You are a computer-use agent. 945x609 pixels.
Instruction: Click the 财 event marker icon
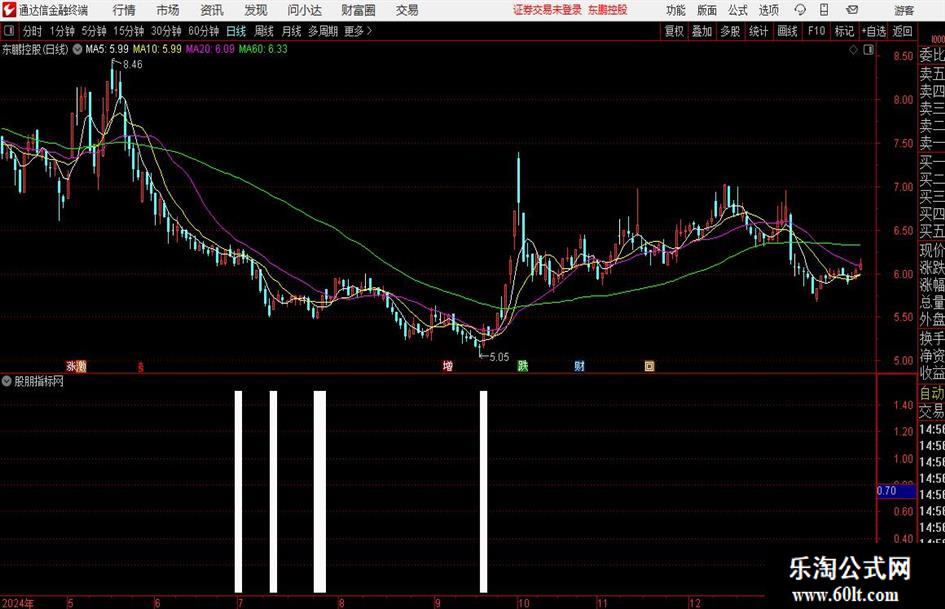(x=579, y=366)
